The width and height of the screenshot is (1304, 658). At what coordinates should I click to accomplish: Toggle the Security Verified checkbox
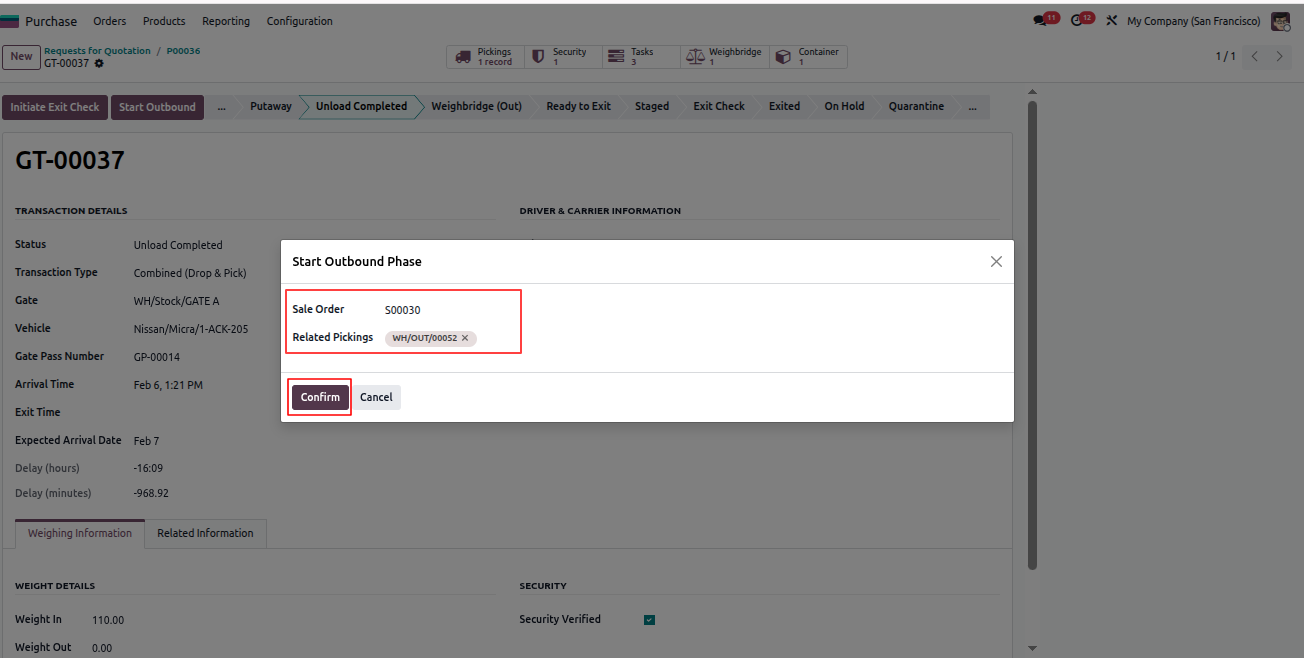649,620
